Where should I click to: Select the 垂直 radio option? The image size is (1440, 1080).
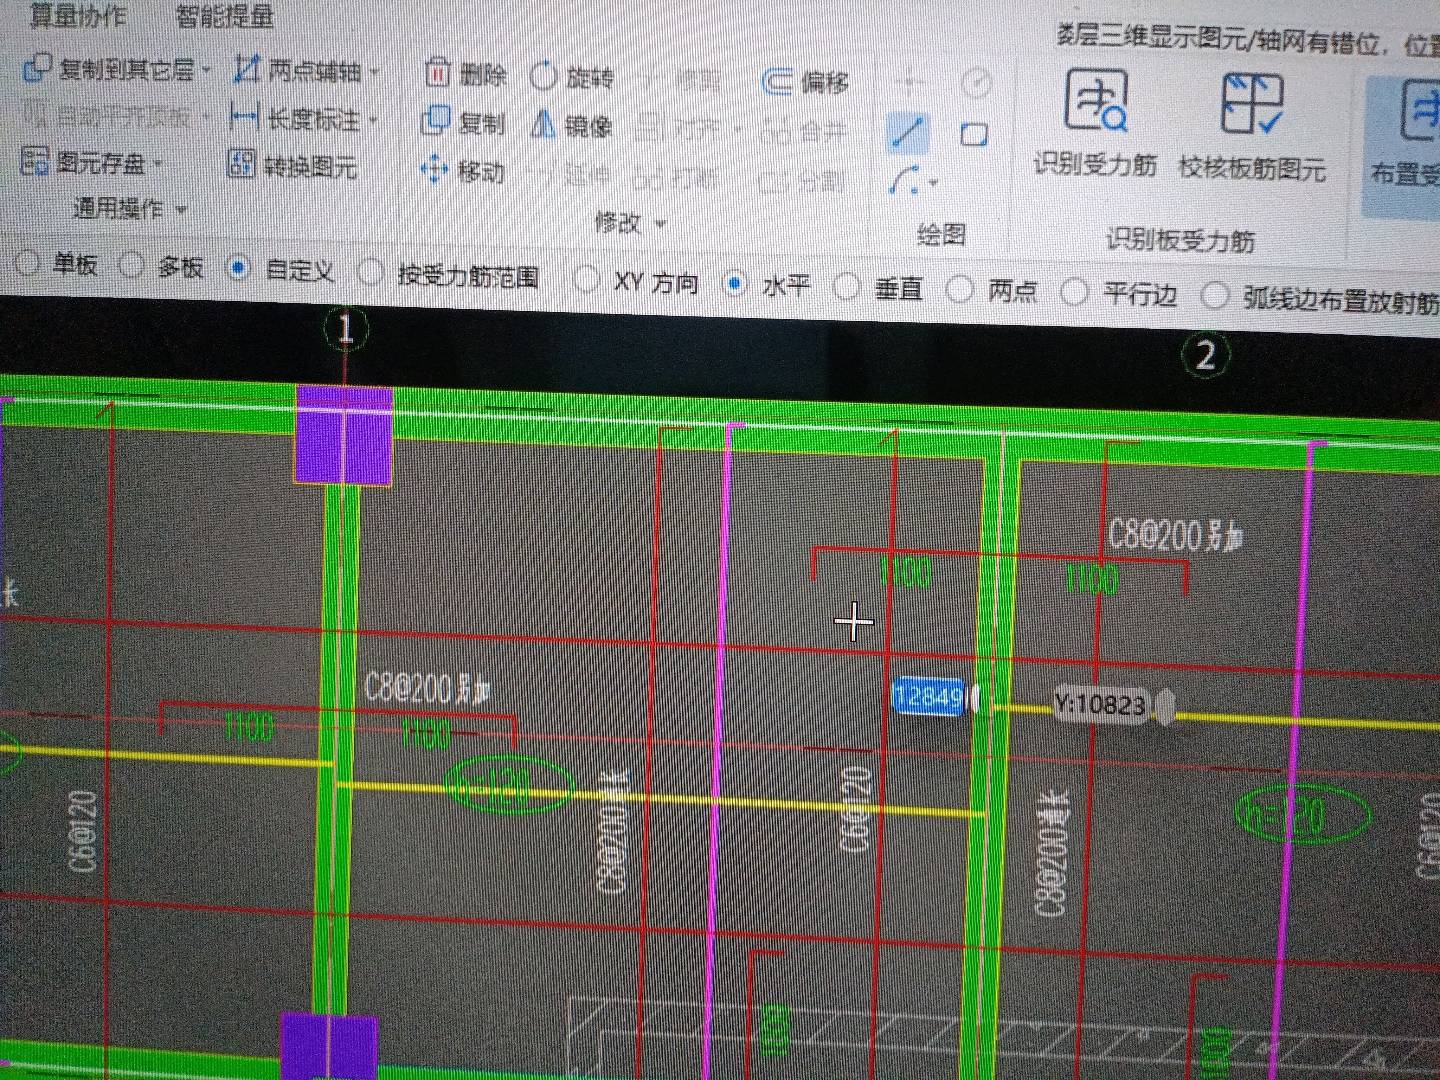(x=879, y=288)
